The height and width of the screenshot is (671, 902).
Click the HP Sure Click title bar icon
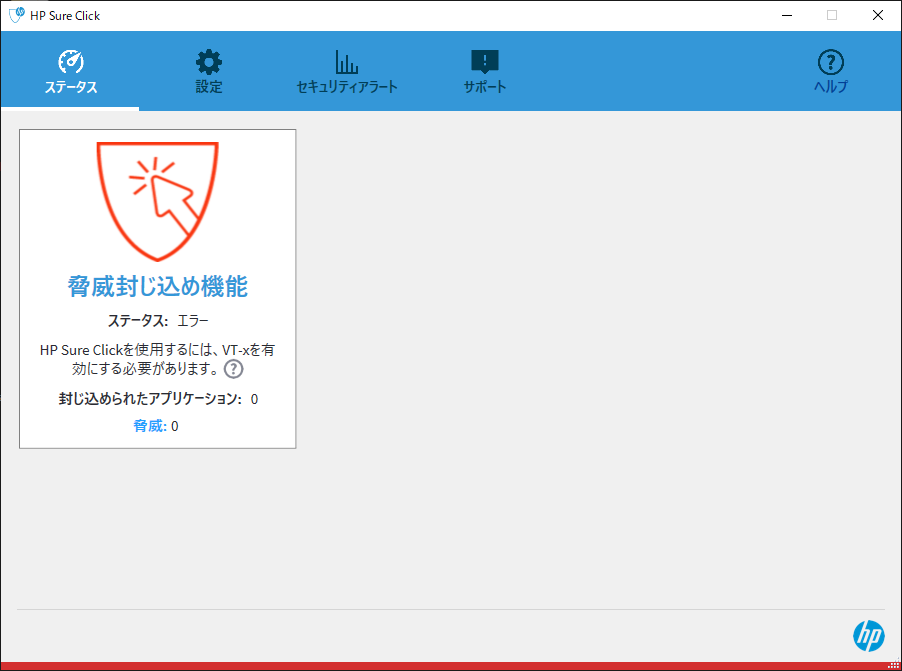tap(17, 15)
